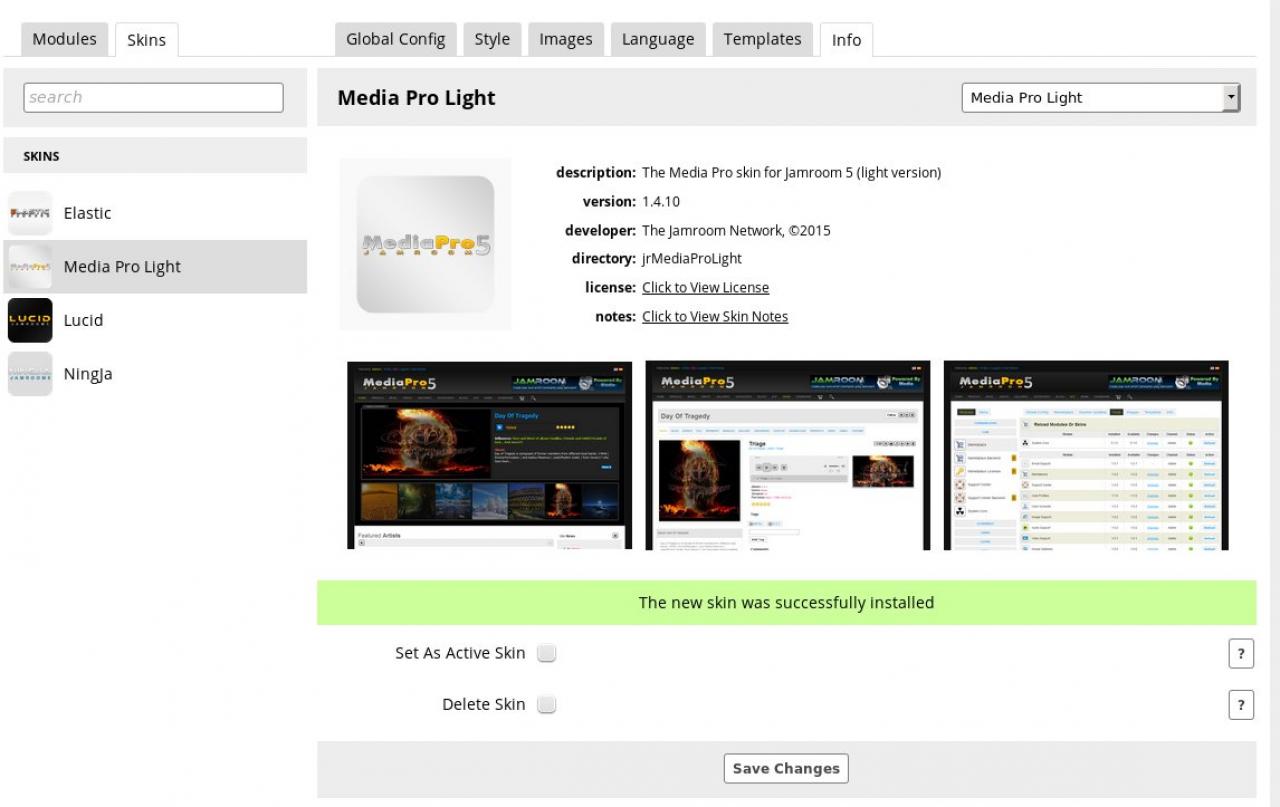Click the Save Changes button
The width and height of the screenshot is (1280, 807).
(x=786, y=768)
